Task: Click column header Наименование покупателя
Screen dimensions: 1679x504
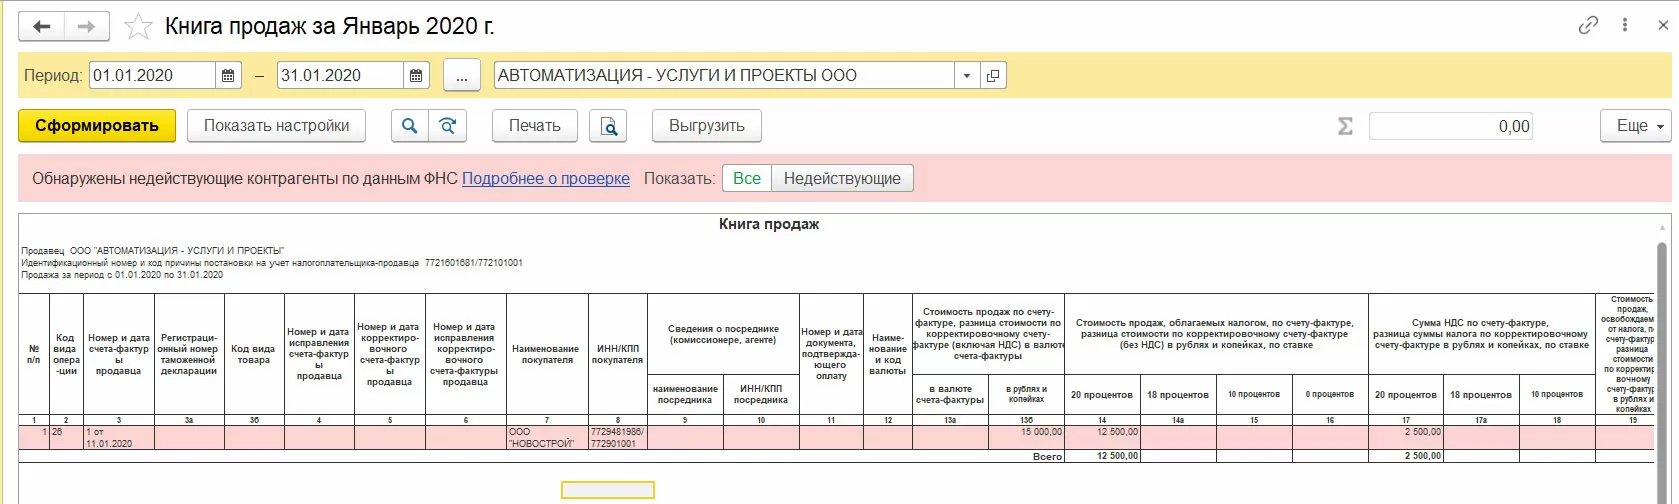Action: 547,354
